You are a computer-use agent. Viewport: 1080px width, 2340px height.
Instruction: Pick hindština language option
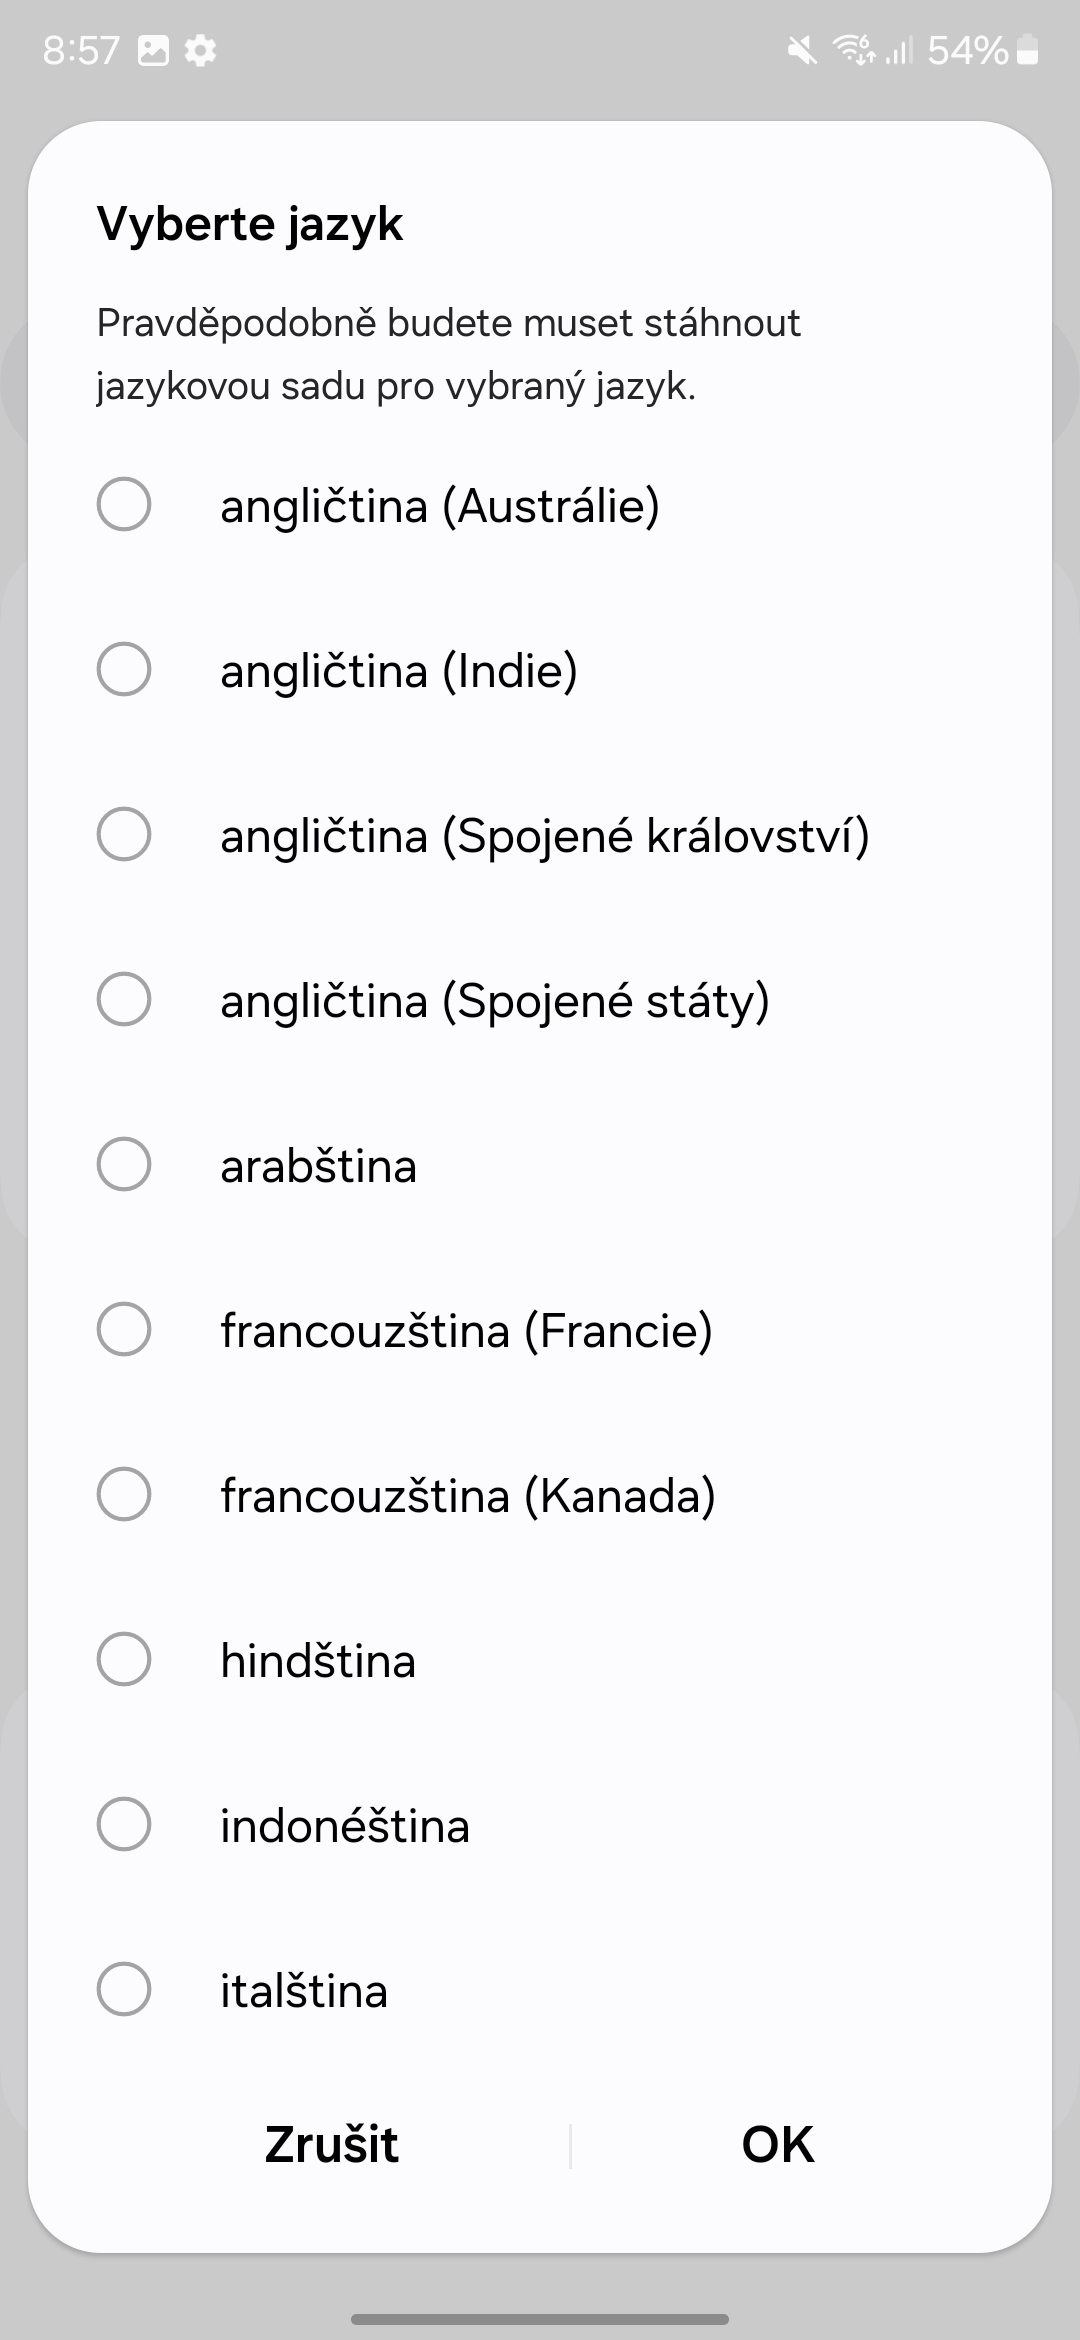pyautogui.click(x=124, y=1659)
